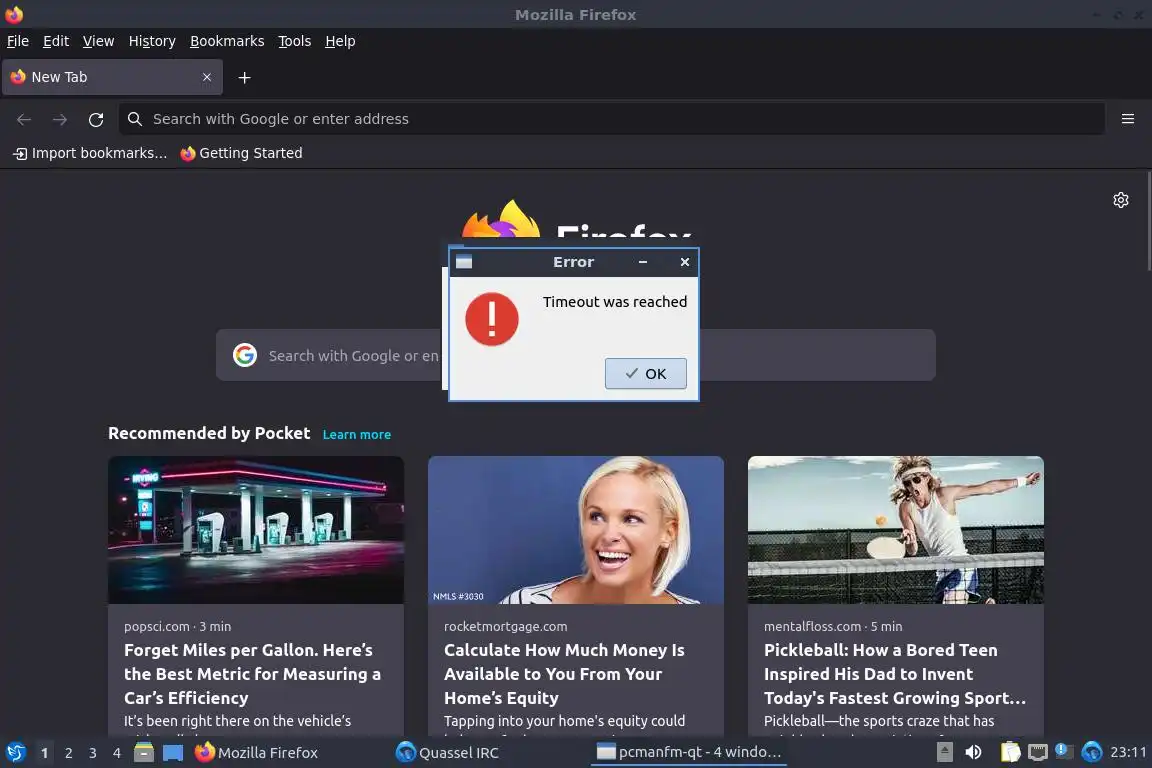Click the update notifier tray icon
Screen dimensions: 1152x768
coord(1064,751)
